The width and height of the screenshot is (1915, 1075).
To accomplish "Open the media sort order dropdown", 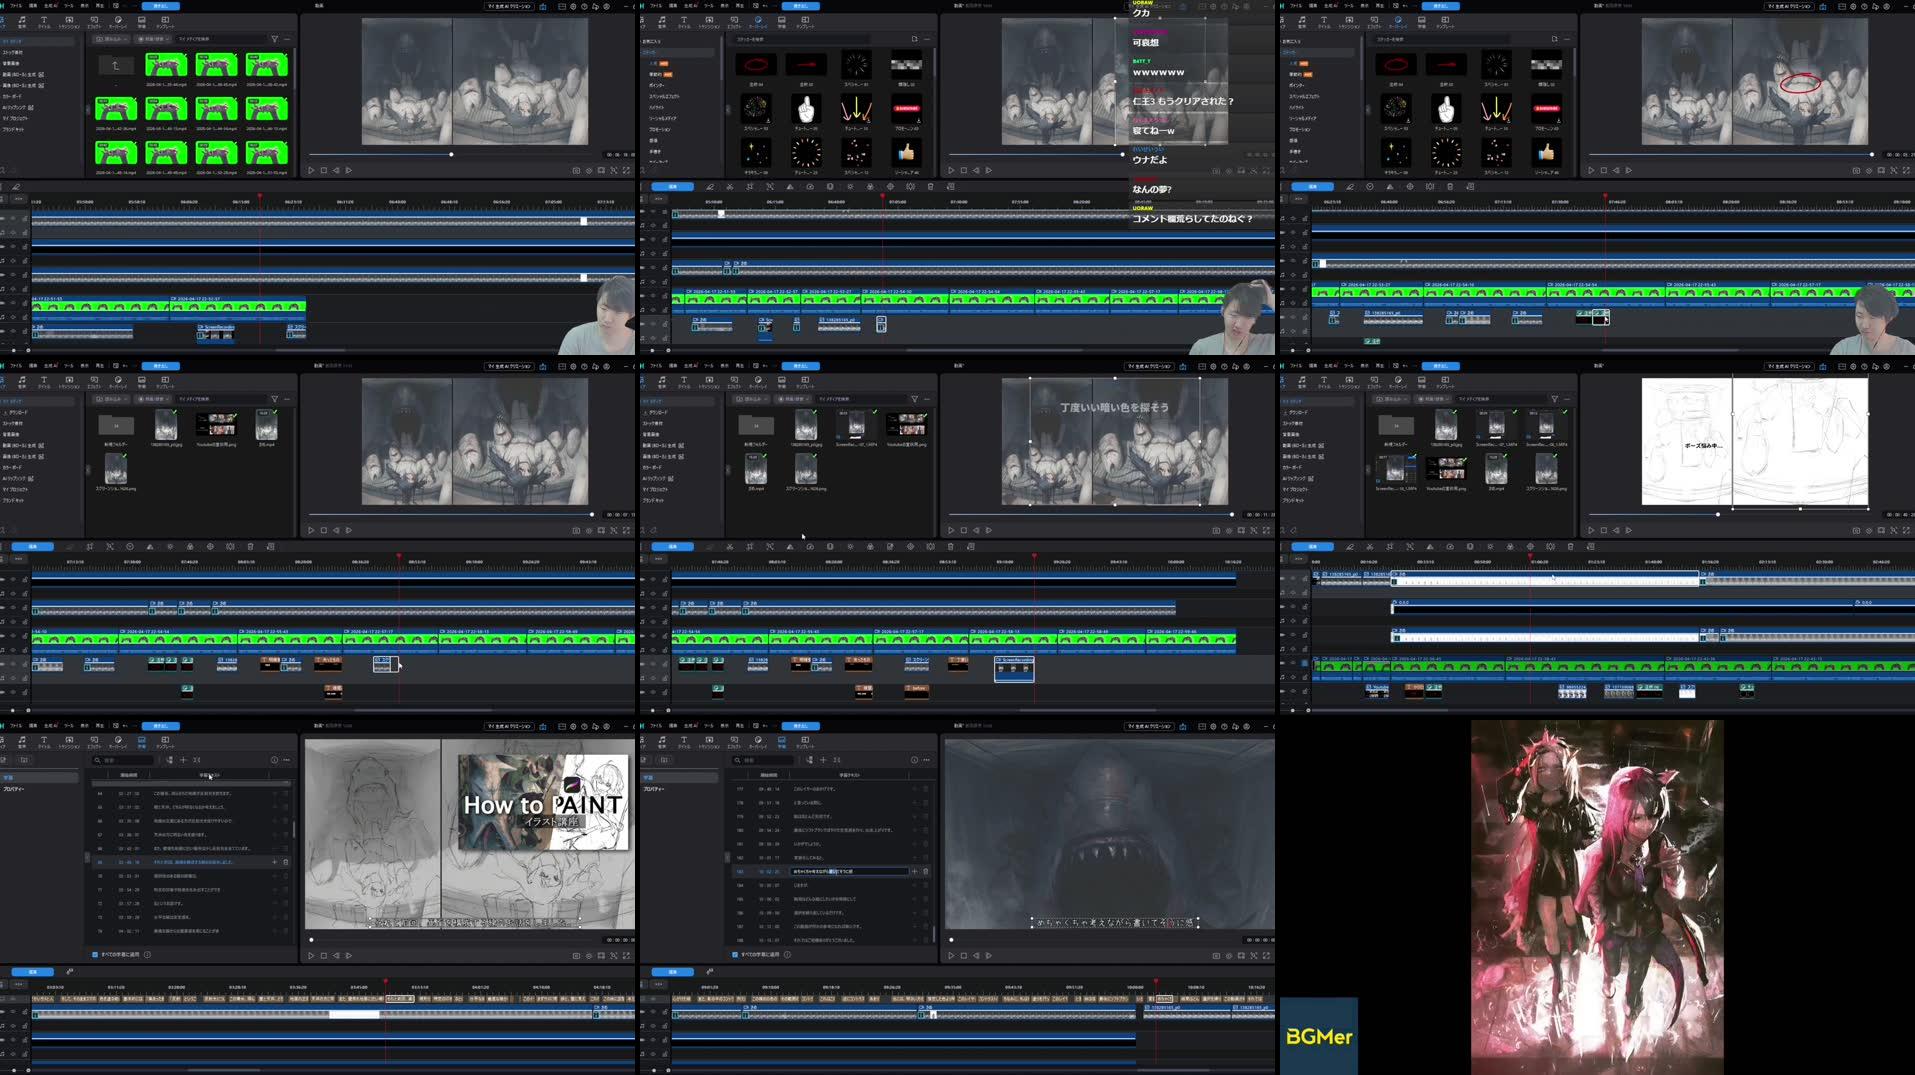I will point(150,38).
